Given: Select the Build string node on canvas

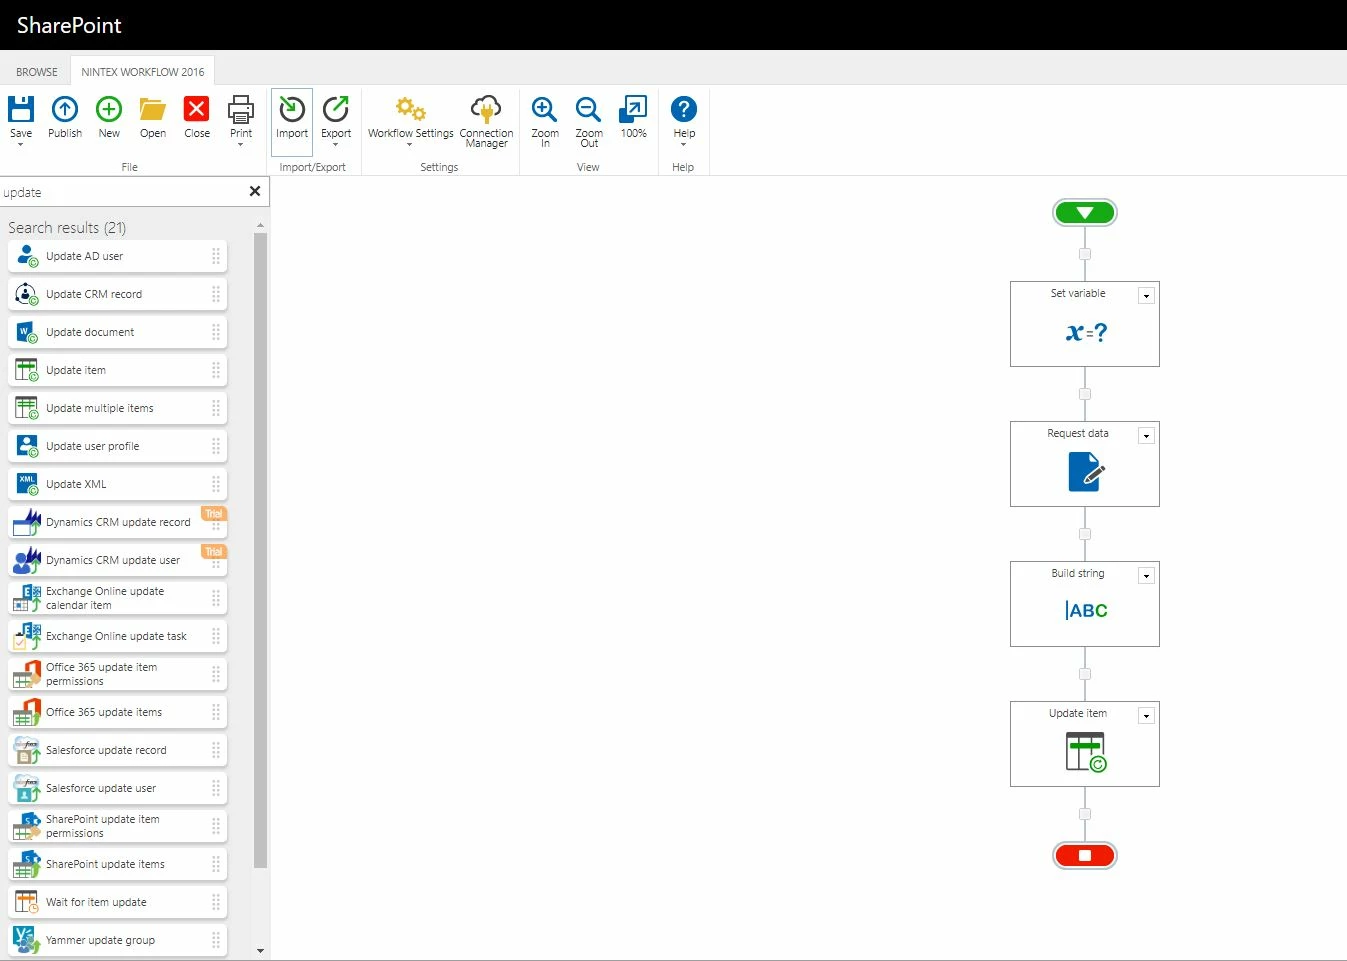Looking at the screenshot, I should tap(1085, 604).
